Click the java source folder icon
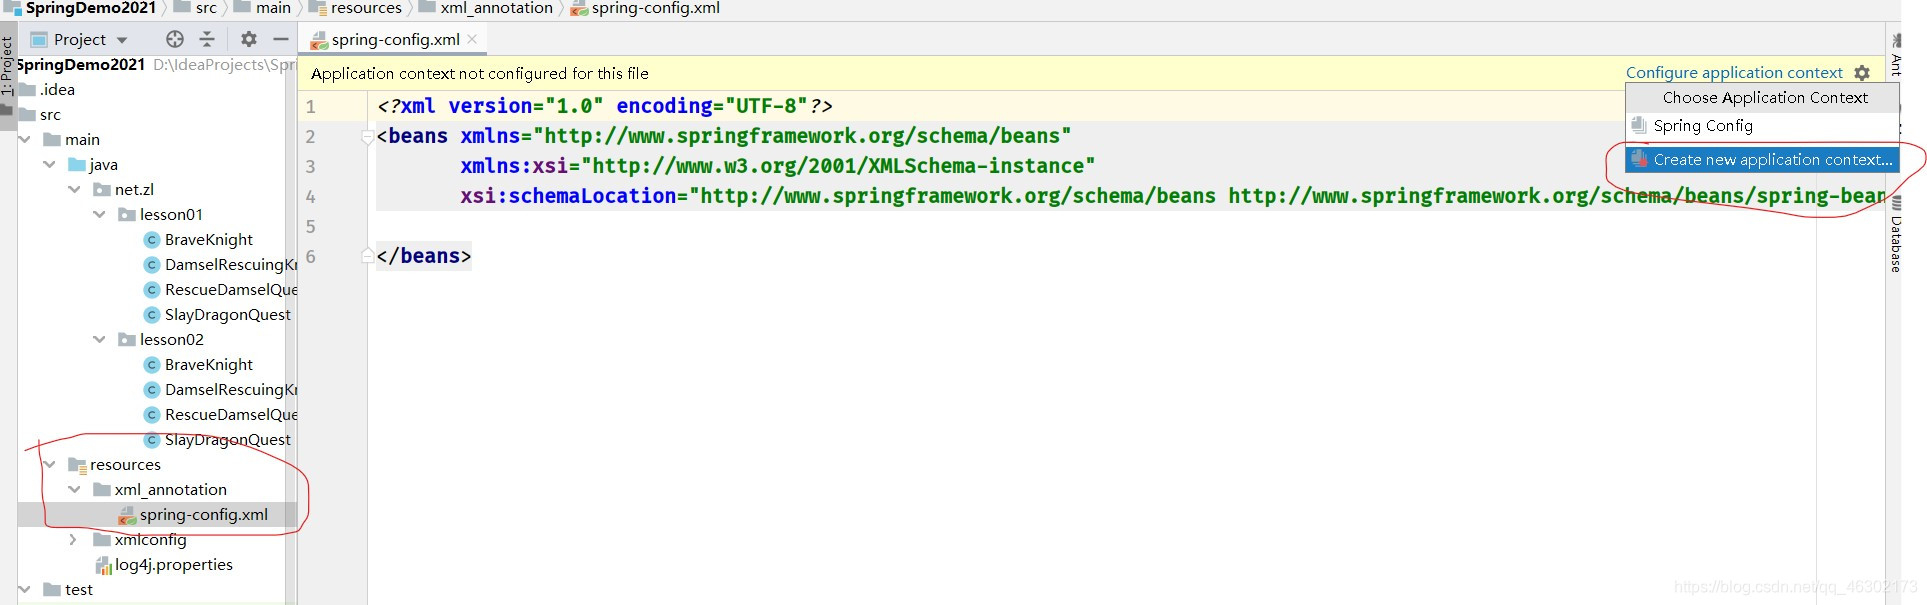 tap(77, 165)
